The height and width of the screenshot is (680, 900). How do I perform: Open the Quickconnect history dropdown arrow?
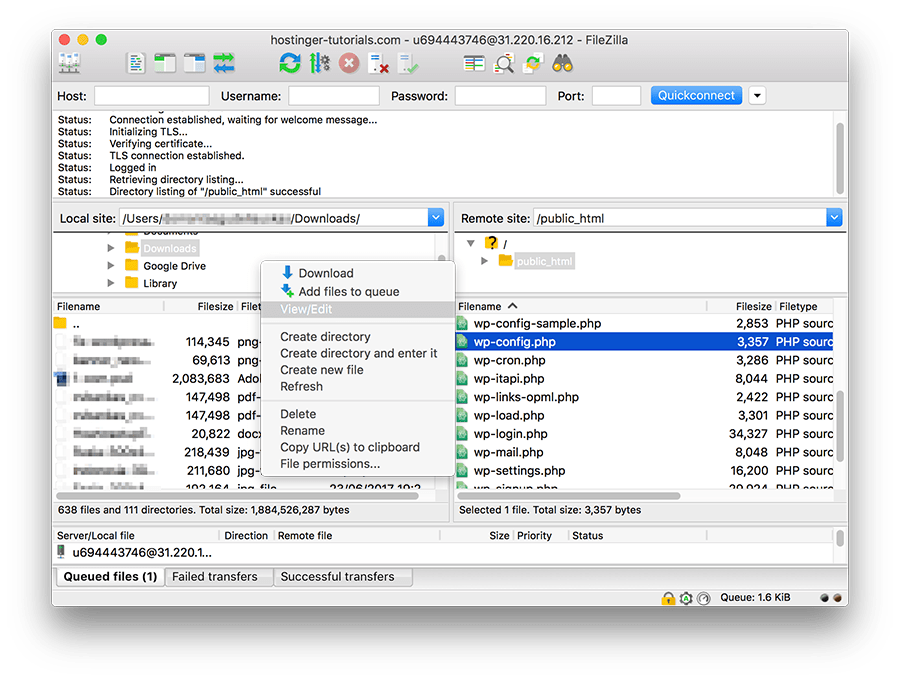pyautogui.click(x=757, y=95)
